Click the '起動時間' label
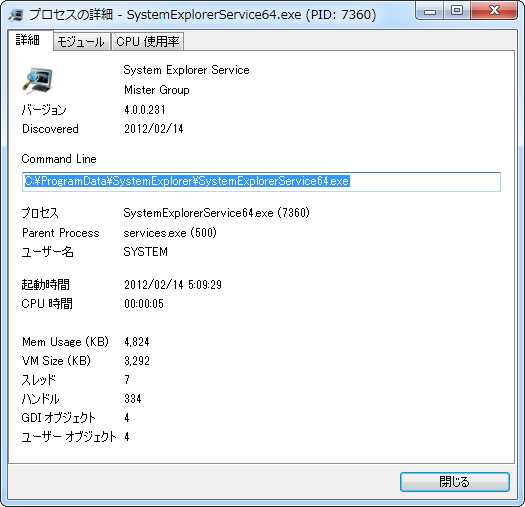Screen dimensions: 525x507 tap(46, 285)
